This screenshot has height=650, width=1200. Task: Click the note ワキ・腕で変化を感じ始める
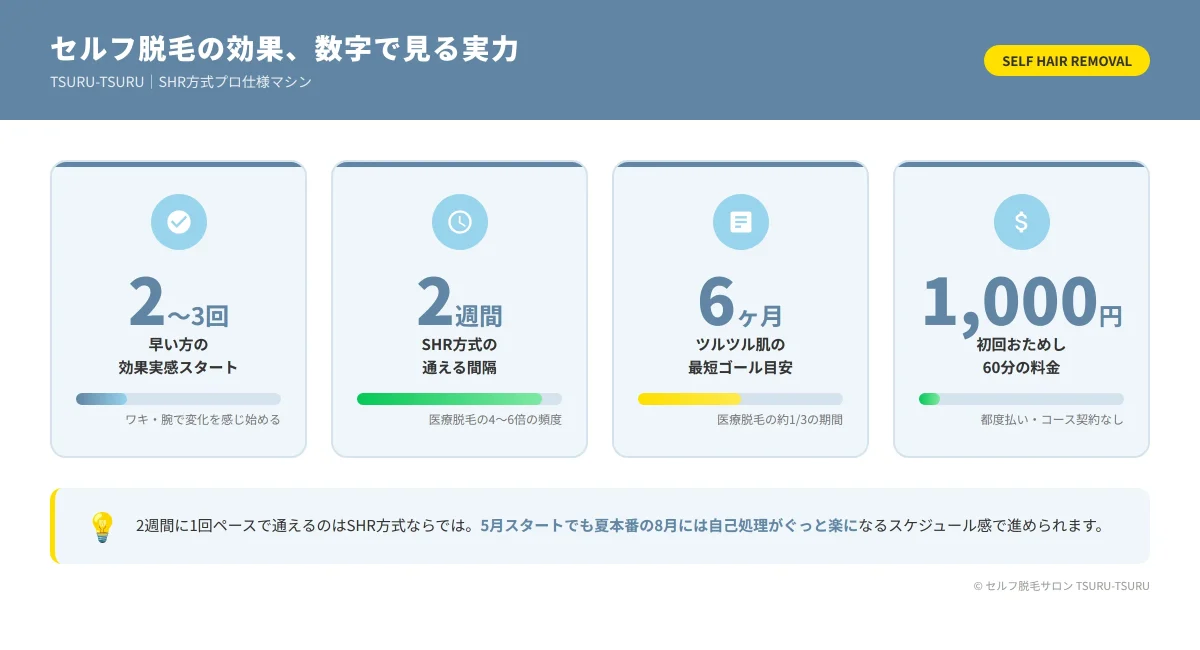point(203,420)
